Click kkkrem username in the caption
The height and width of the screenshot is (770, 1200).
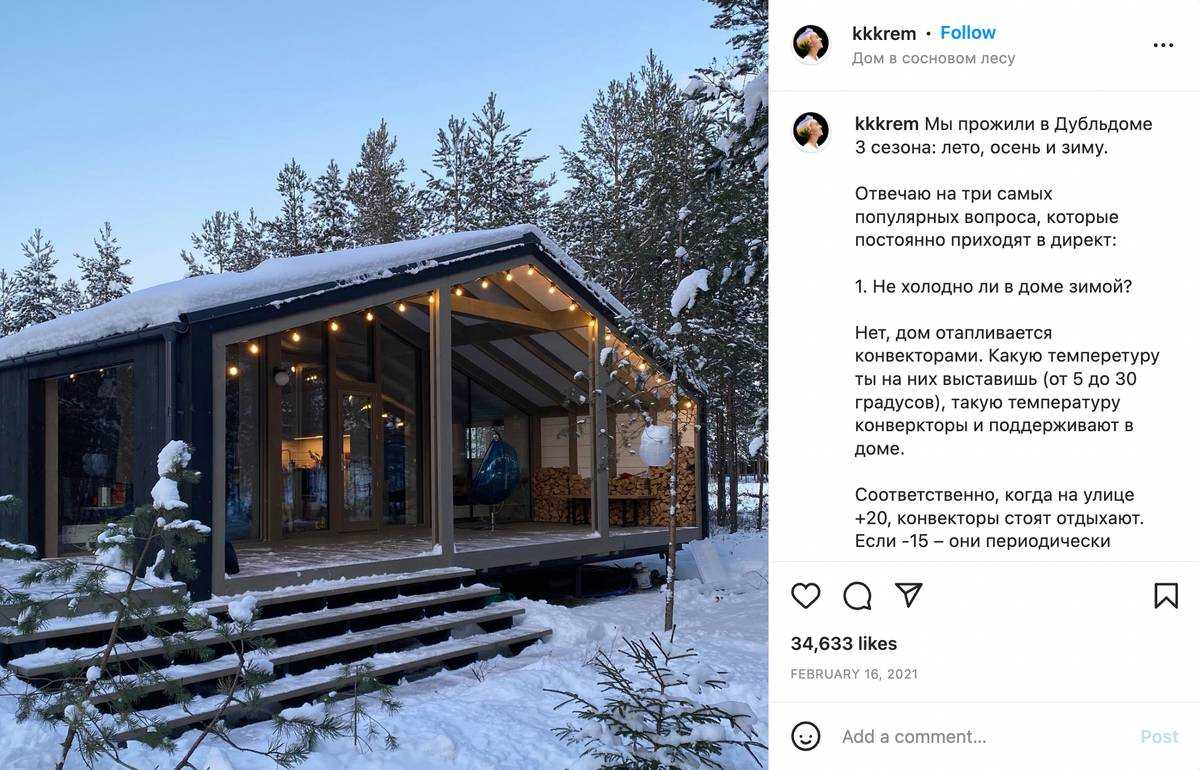[x=886, y=124]
